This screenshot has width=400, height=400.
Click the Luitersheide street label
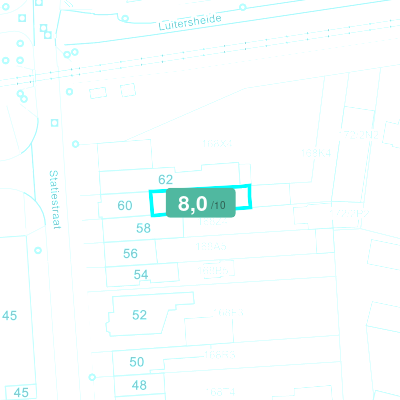(190, 22)
